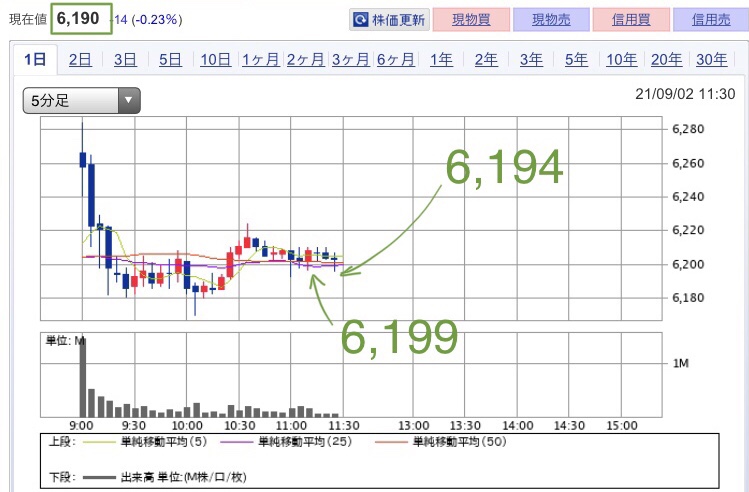Click the 1M volume axis label
Image resolution: width=749 pixels, height=492 pixels.
pyautogui.click(x=681, y=364)
